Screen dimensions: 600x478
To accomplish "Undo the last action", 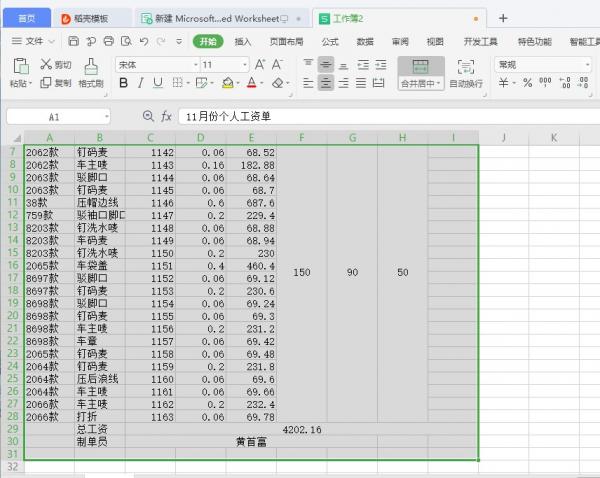I will point(144,41).
